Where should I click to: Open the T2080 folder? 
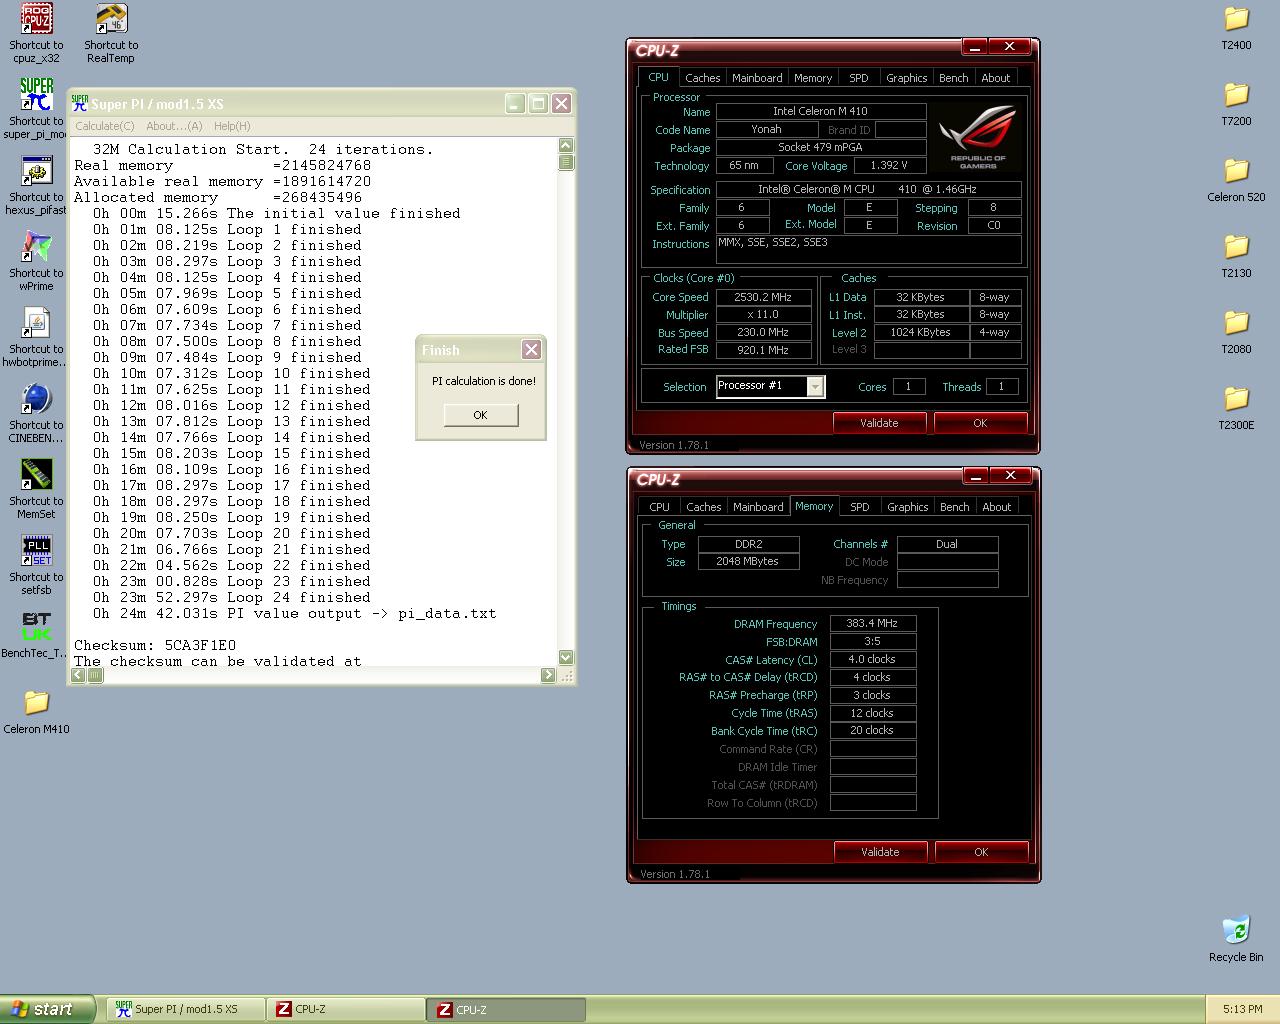(x=1236, y=323)
